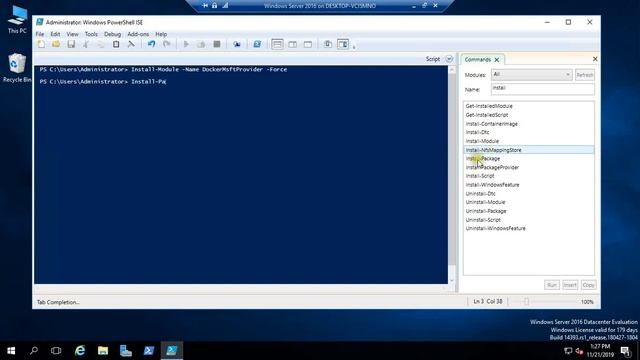Open the Windows Start menu
This screenshot has height=360, width=640.
[11, 351]
